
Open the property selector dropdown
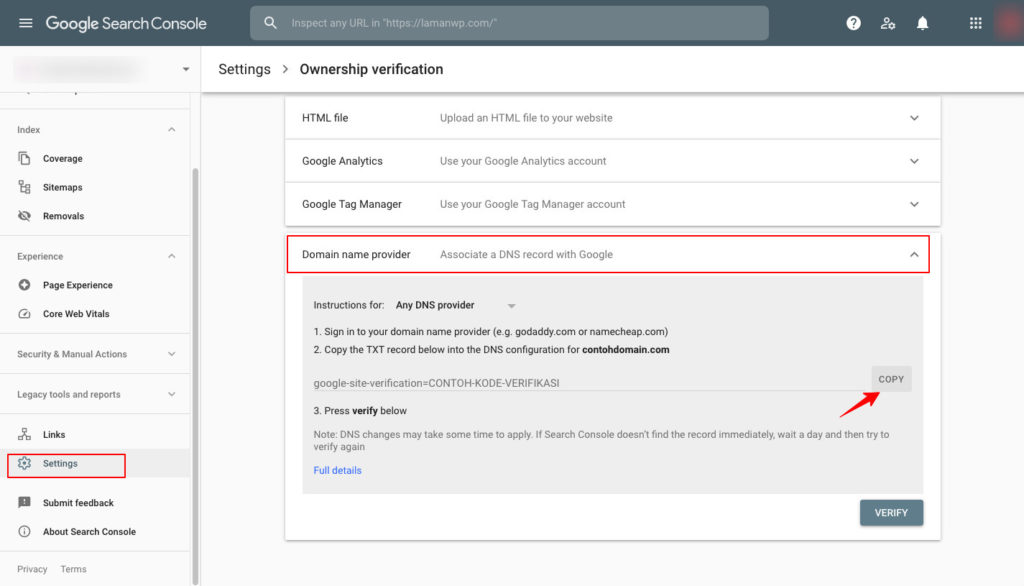click(x=186, y=69)
